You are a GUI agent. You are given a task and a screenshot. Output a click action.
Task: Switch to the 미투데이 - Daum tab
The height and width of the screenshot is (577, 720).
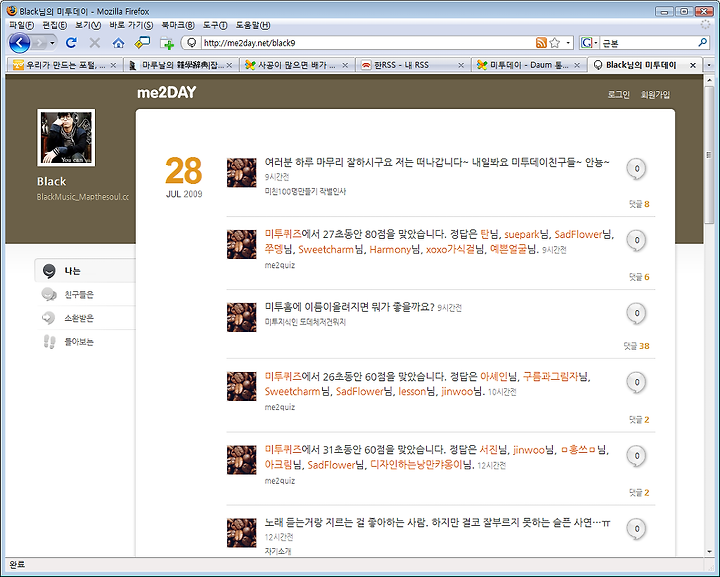pos(529,65)
